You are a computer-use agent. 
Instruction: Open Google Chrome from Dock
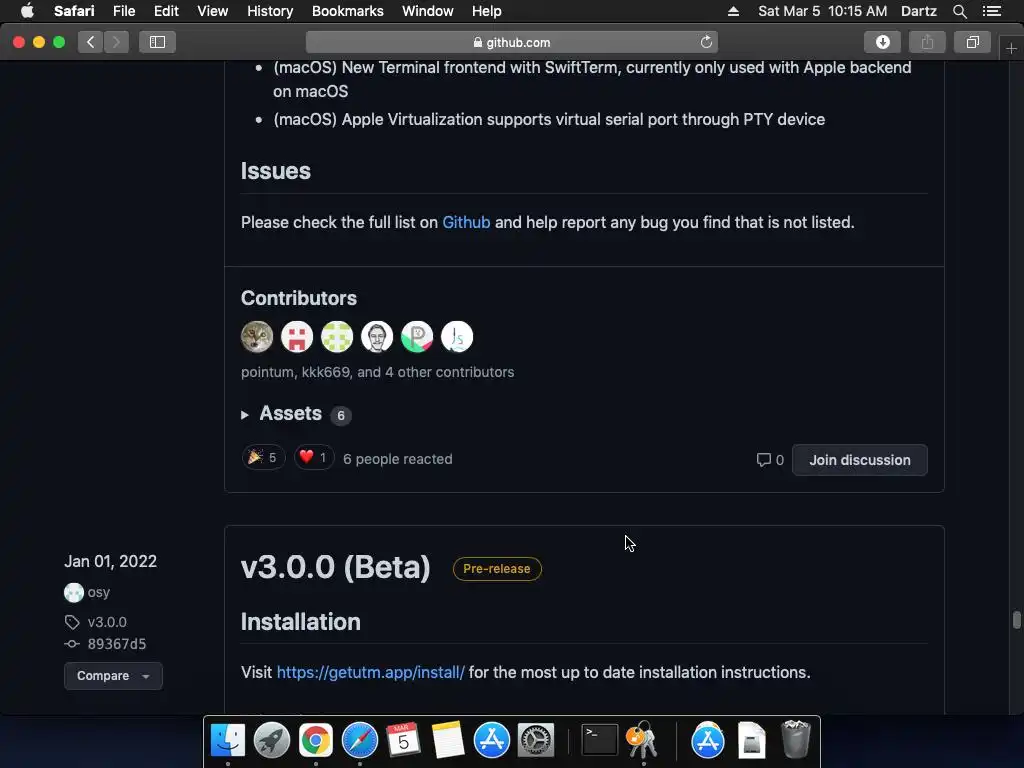click(315, 740)
